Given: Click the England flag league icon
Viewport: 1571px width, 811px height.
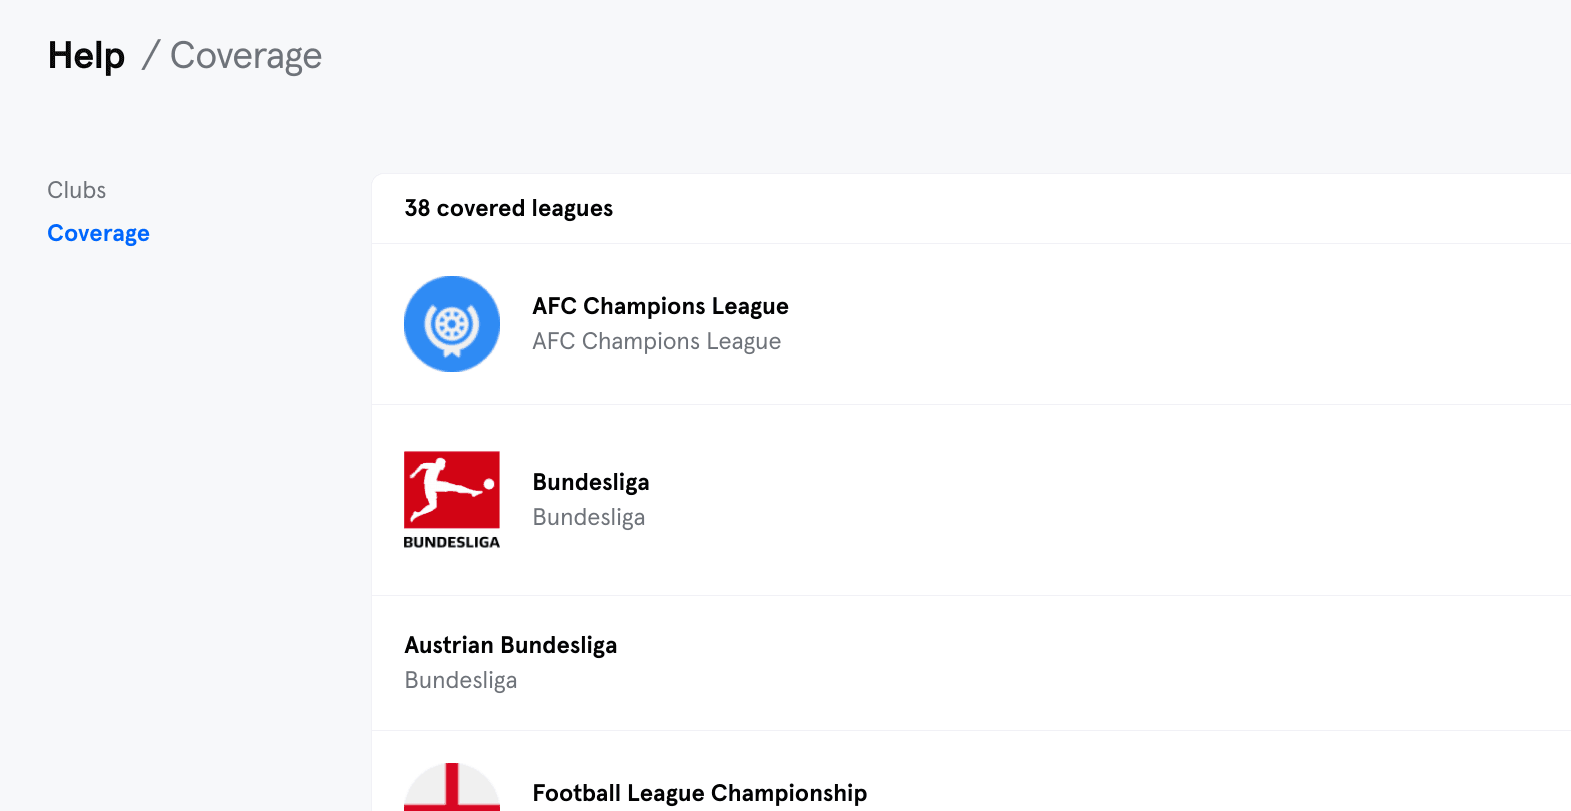Looking at the screenshot, I should pos(452,788).
